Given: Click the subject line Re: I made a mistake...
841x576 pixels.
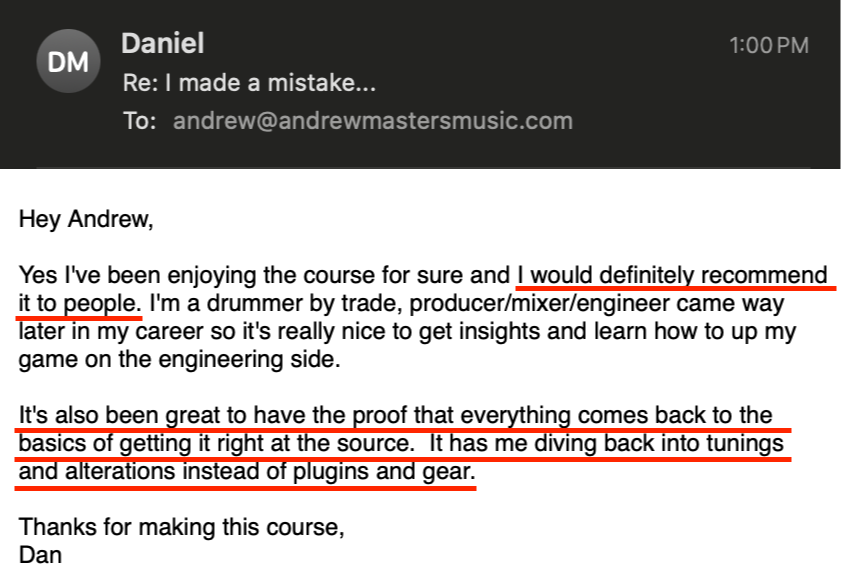Looking at the screenshot, I should pyautogui.click(x=249, y=82).
